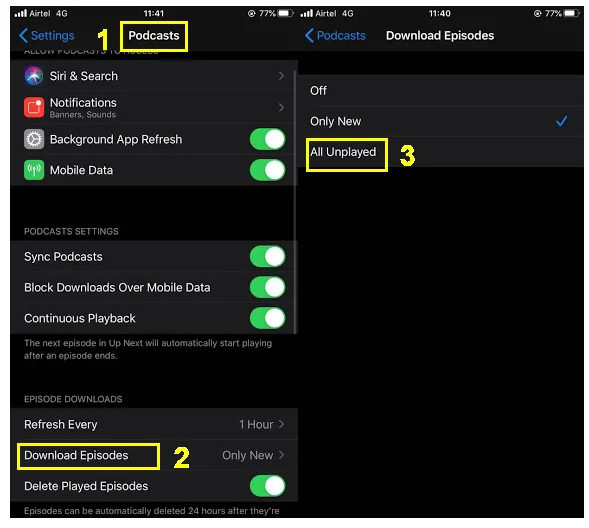
Task: Tap the left screen battery indicator
Action: [x=285, y=14]
